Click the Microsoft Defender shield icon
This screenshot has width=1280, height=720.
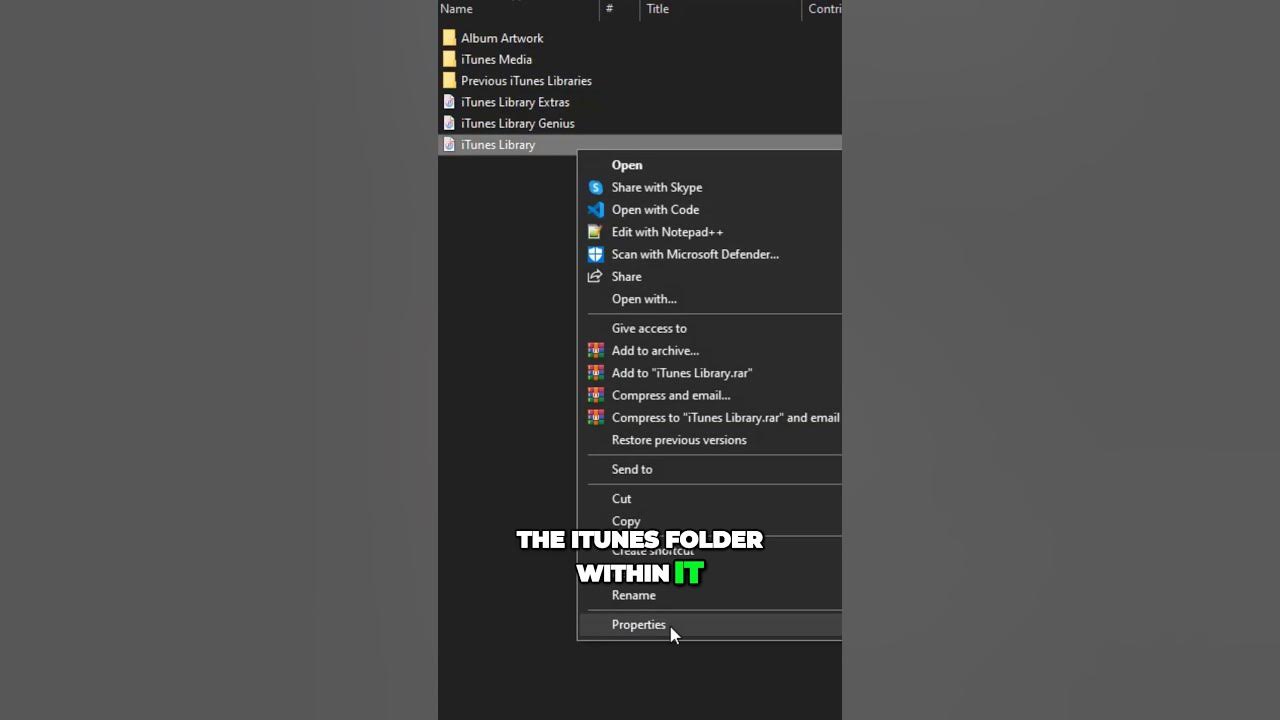click(x=595, y=254)
